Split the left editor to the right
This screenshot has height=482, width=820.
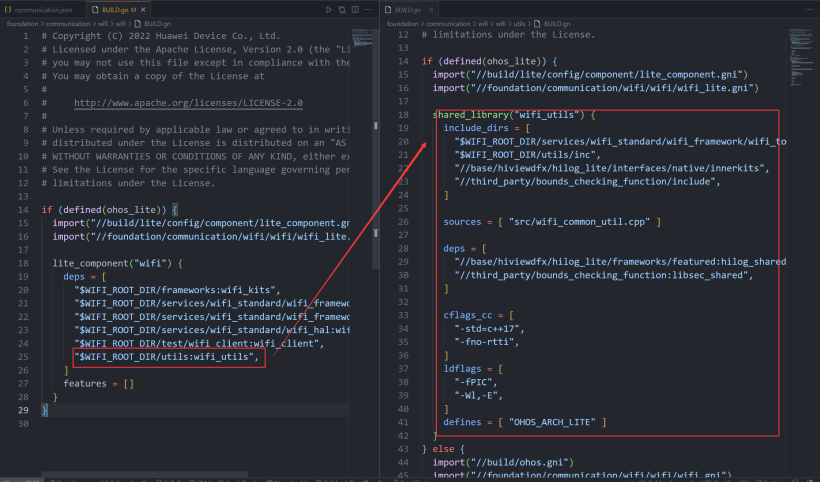(355, 9)
